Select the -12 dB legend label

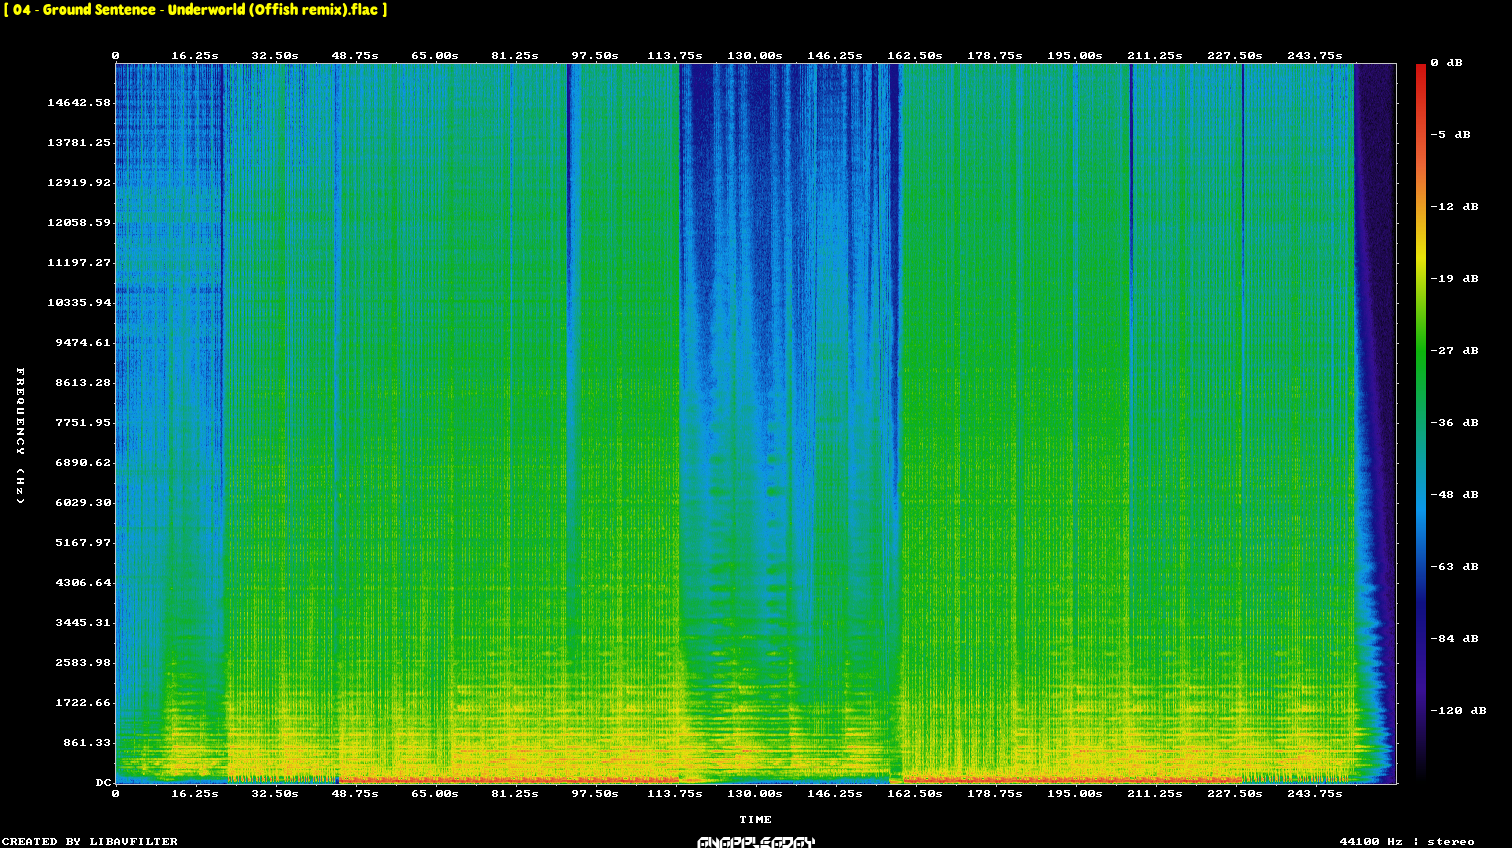[1454, 207]
